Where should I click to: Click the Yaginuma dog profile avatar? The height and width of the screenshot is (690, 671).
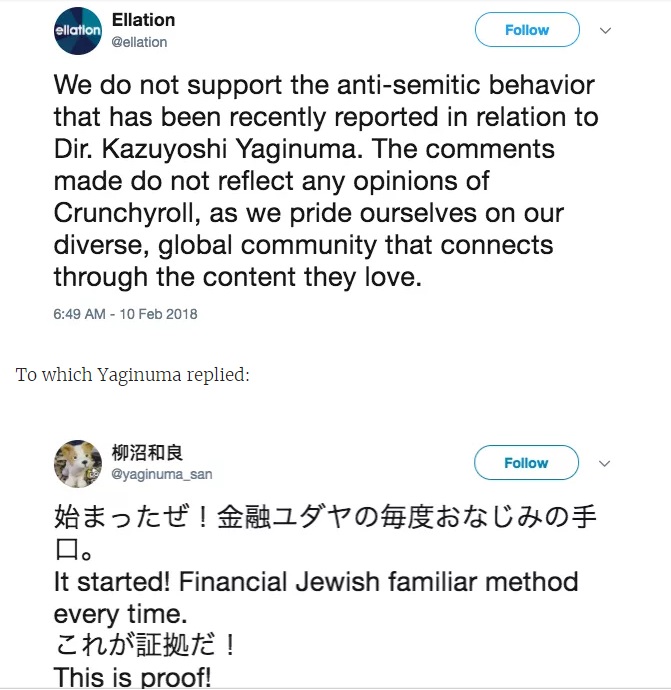[78, 463]
